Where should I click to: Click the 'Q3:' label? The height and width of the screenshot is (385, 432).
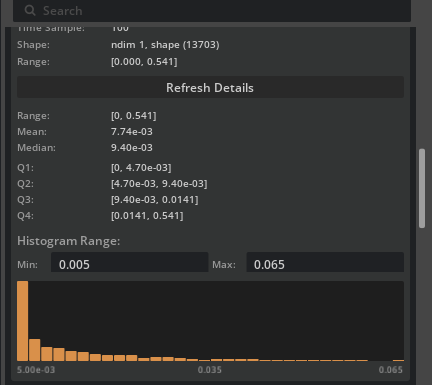(25, 200)
